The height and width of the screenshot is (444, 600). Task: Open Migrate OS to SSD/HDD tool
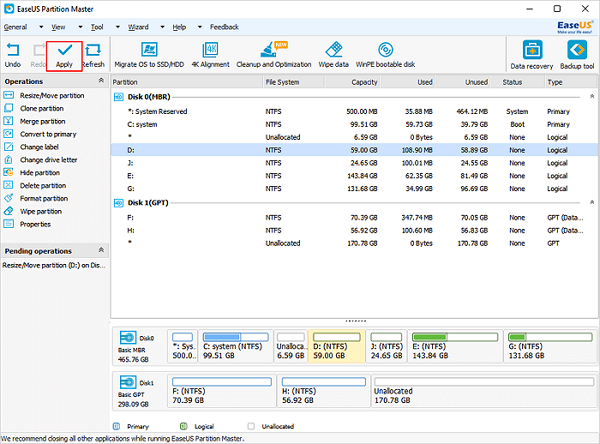(149, 56)
